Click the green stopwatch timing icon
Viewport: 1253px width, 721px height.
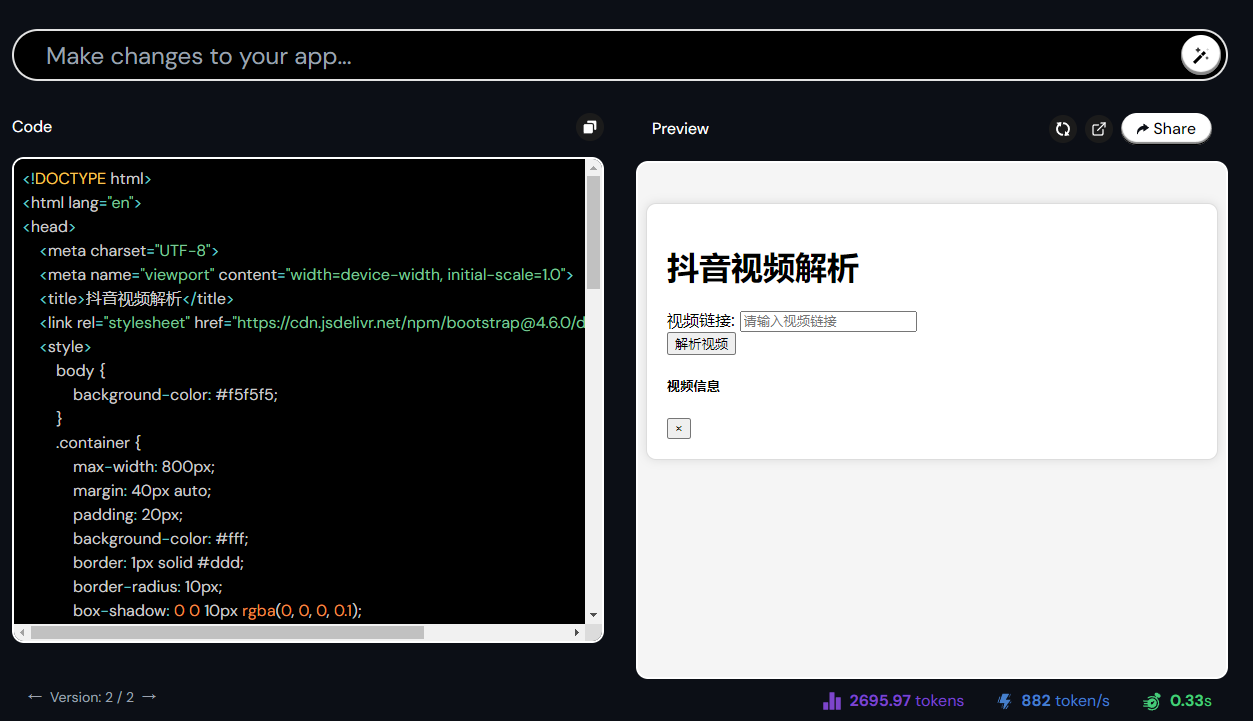point(1151,700)
